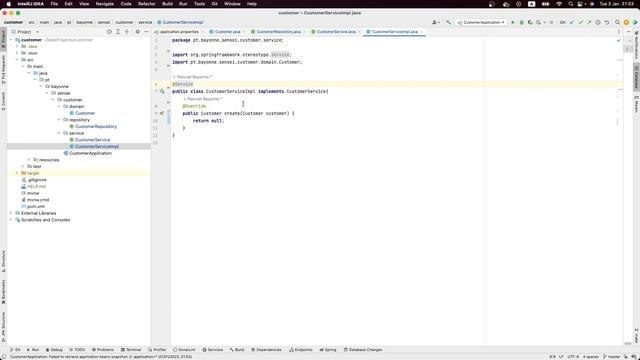Open the Run tool window button

tap(33, 350)
